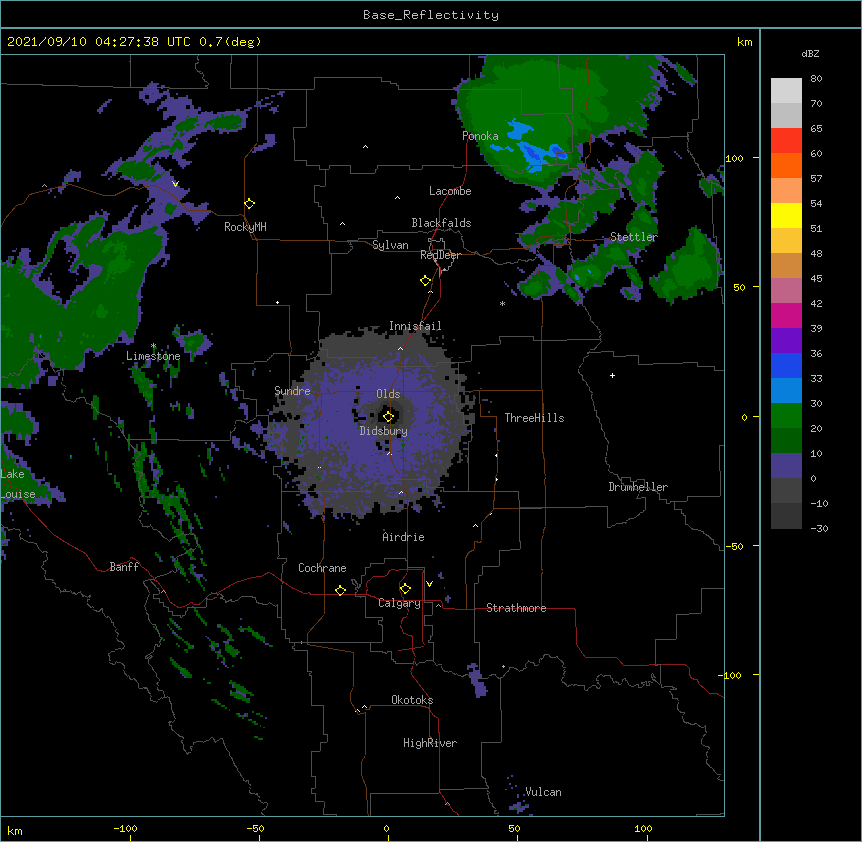The height and width of the screenshot is (842, 862).
Task: Click the Stettler city label
Action: point(634,237)
